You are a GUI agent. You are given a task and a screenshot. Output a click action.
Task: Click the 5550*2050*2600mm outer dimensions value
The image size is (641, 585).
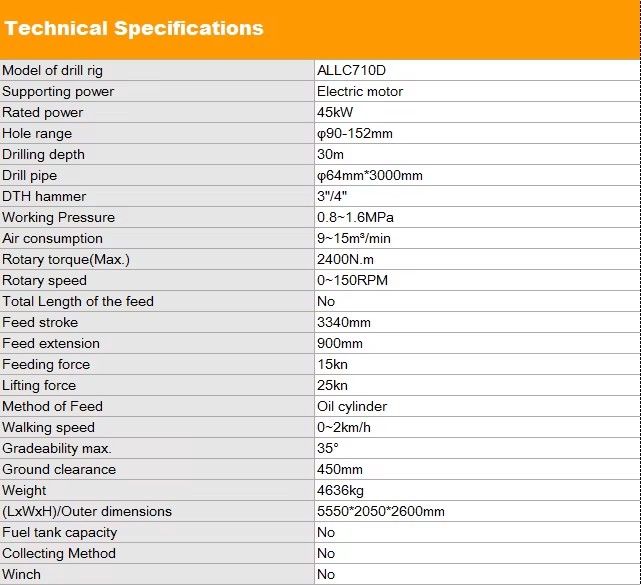[x=381, y=511]
